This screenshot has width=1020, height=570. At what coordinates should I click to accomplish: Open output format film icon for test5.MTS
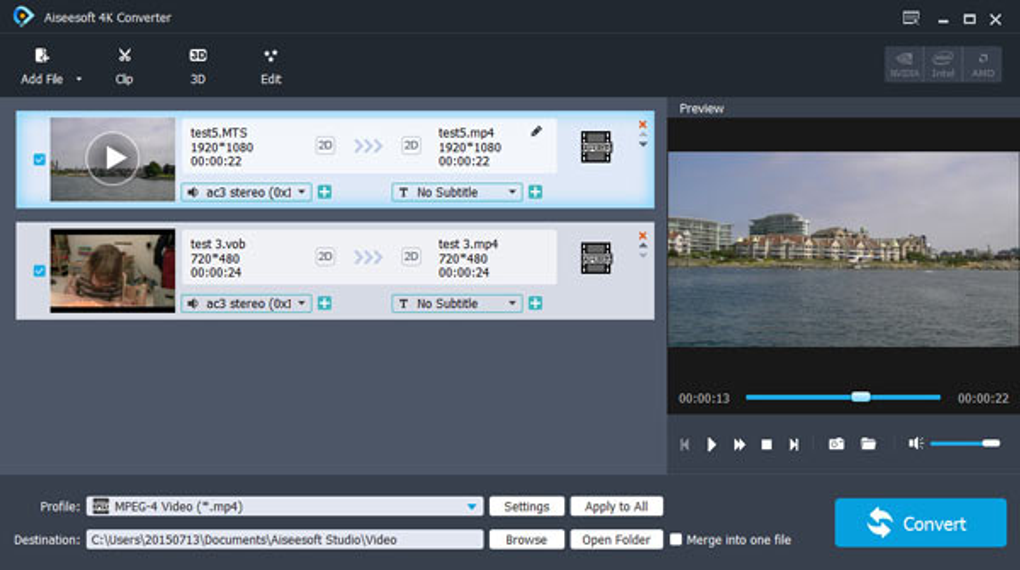pyautogui.click(x=596, y=147)
